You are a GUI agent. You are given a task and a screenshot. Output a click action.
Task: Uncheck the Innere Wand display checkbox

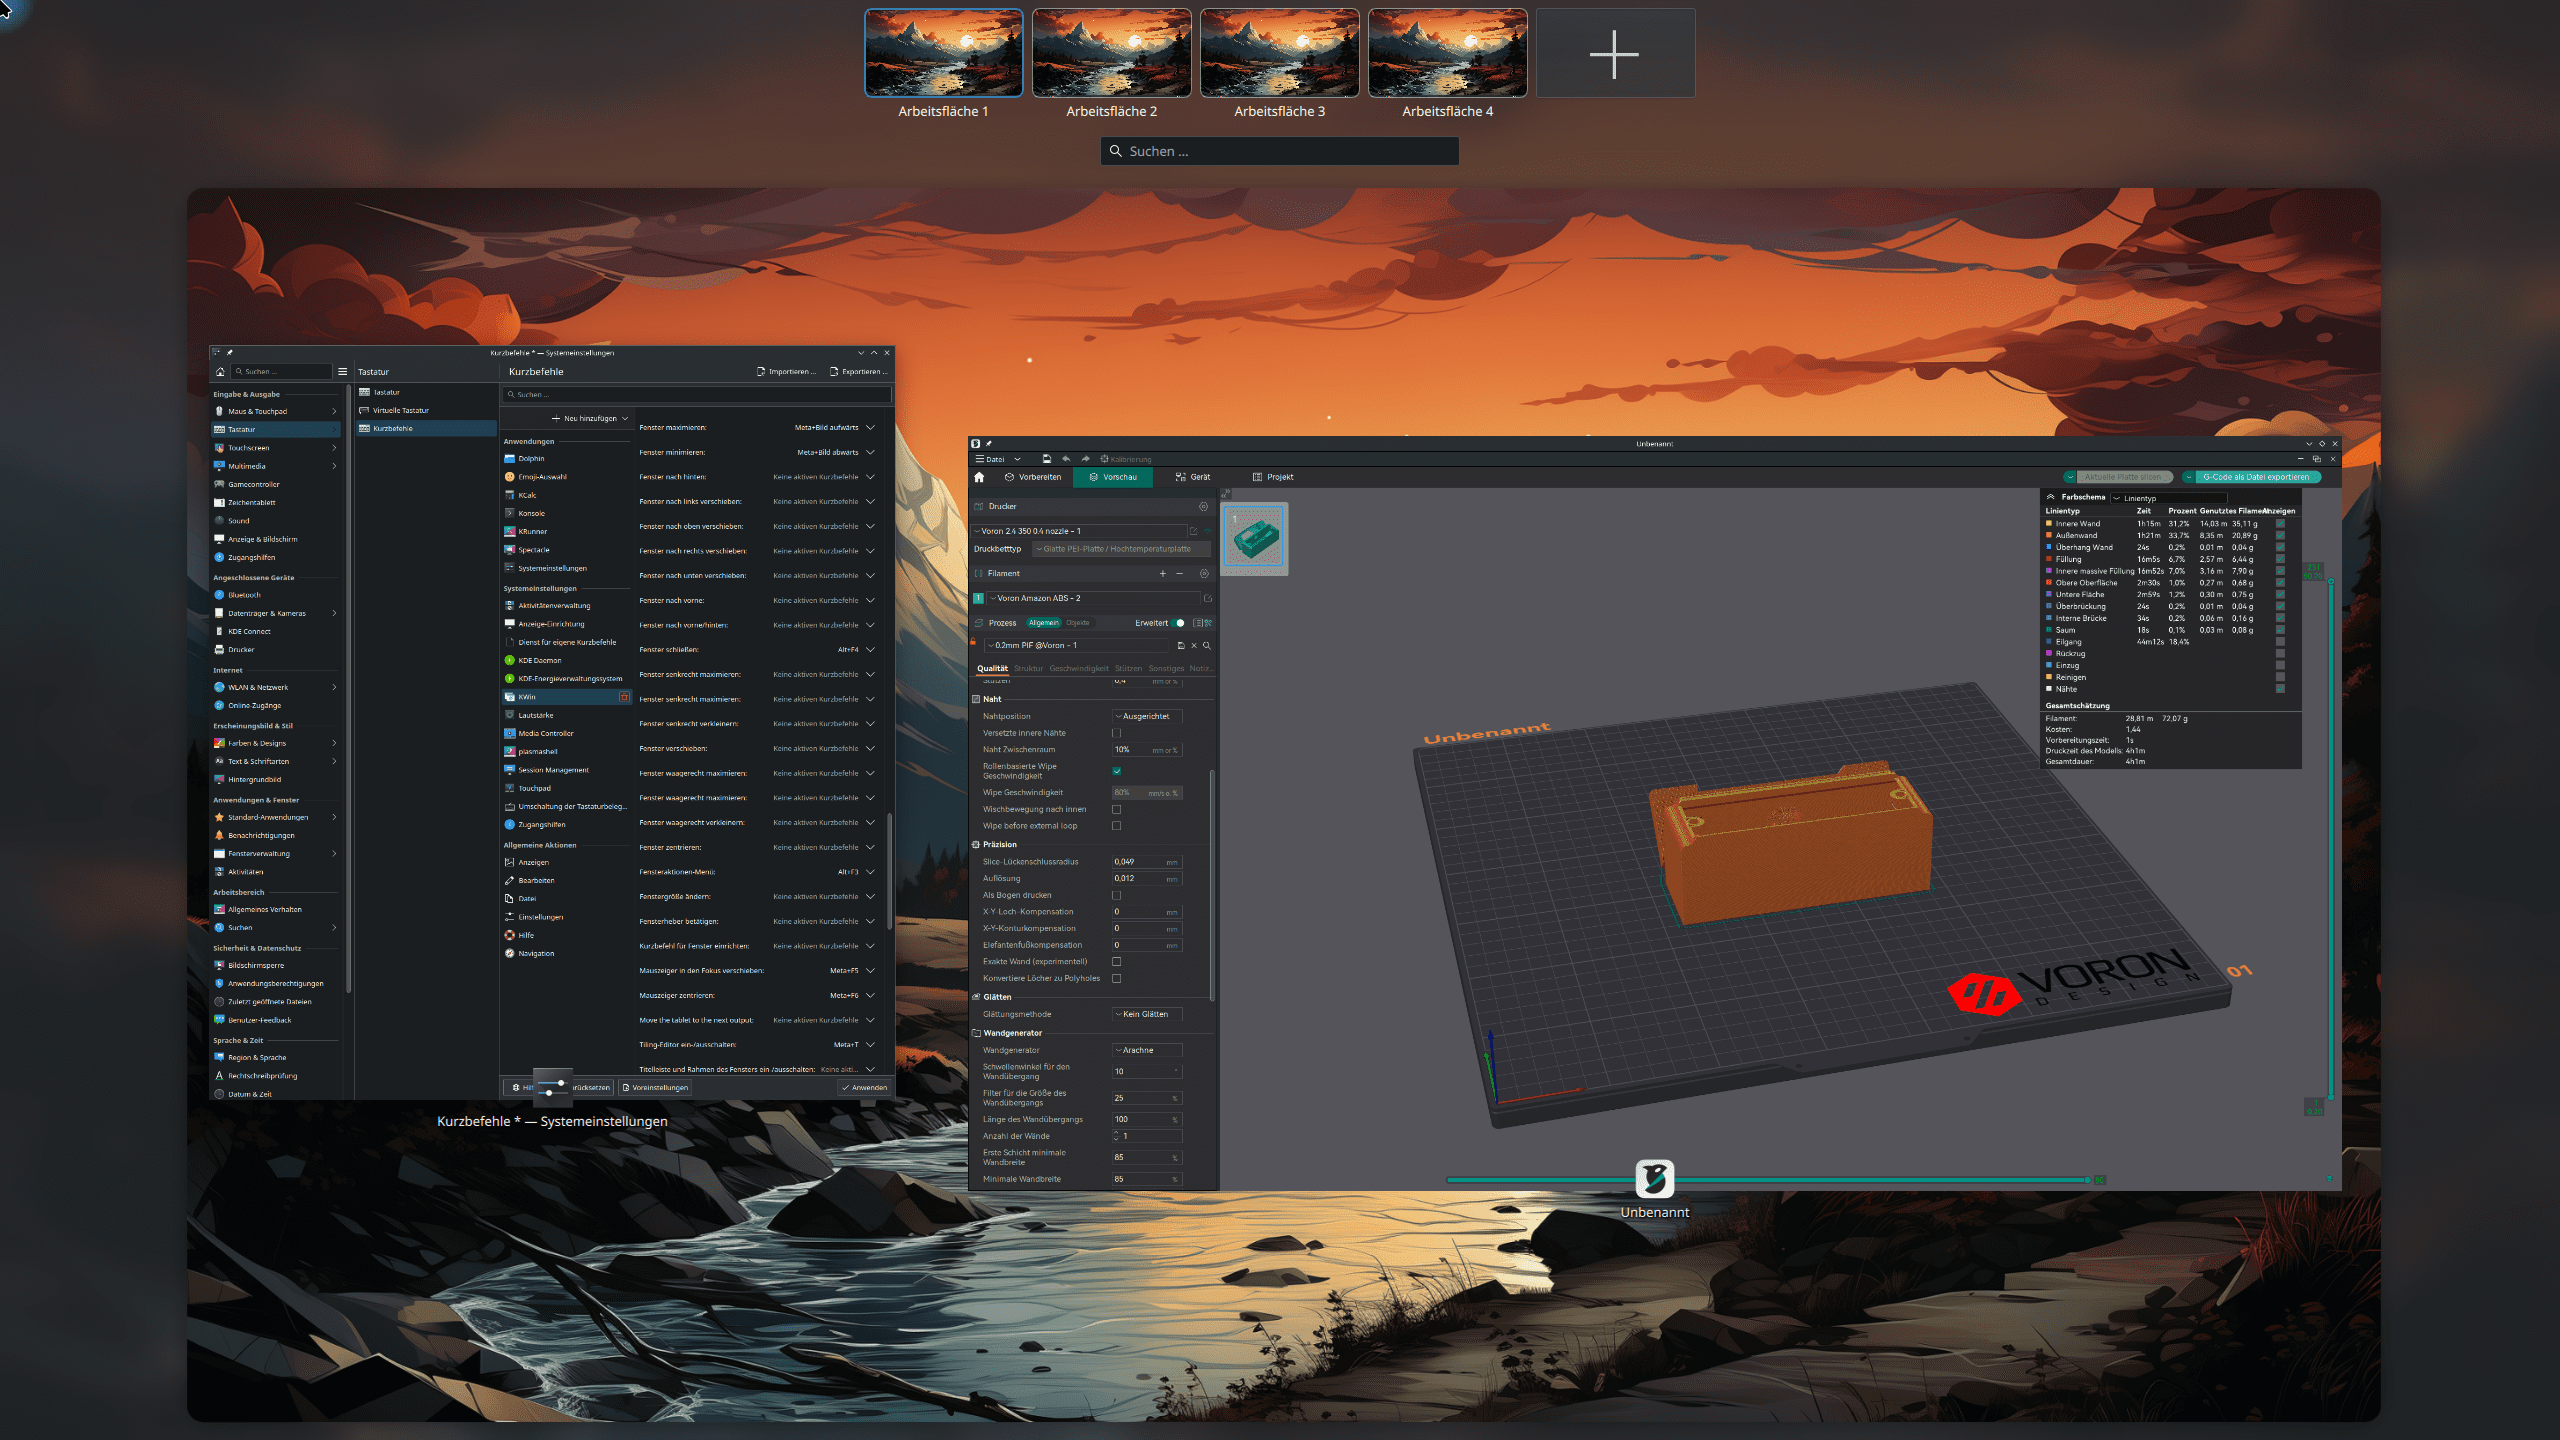click(2280, 523)
